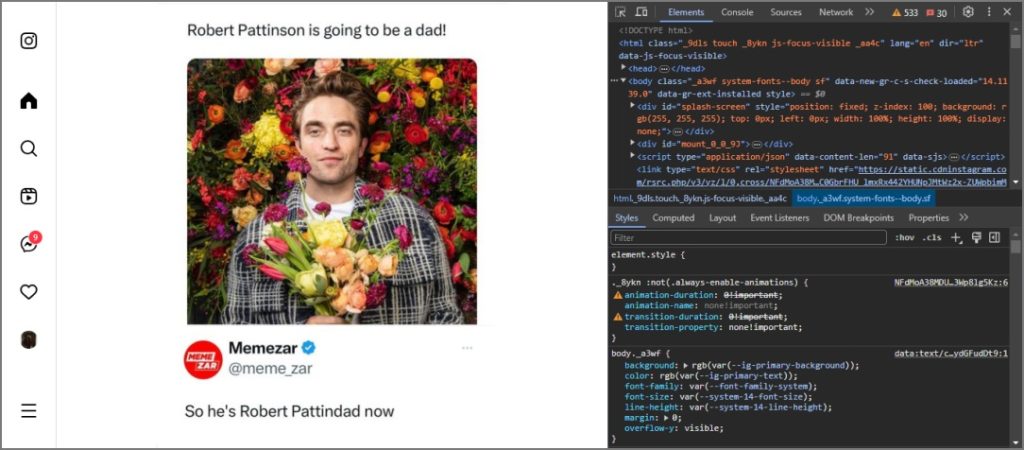This screenshot has height=450, width=1024.
Task: Open DevTools settings gear
Action: 968,12
